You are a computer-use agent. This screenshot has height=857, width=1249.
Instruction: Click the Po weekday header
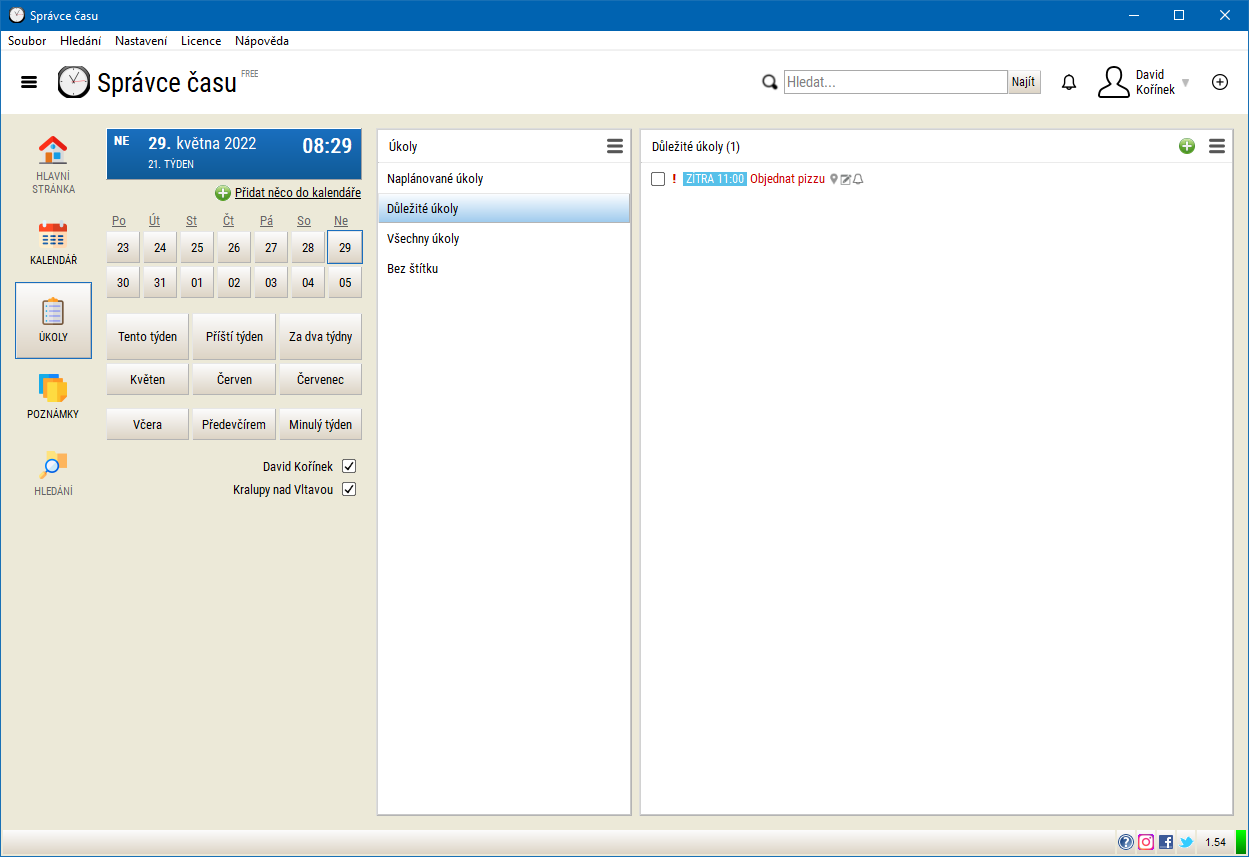point(119,221)
